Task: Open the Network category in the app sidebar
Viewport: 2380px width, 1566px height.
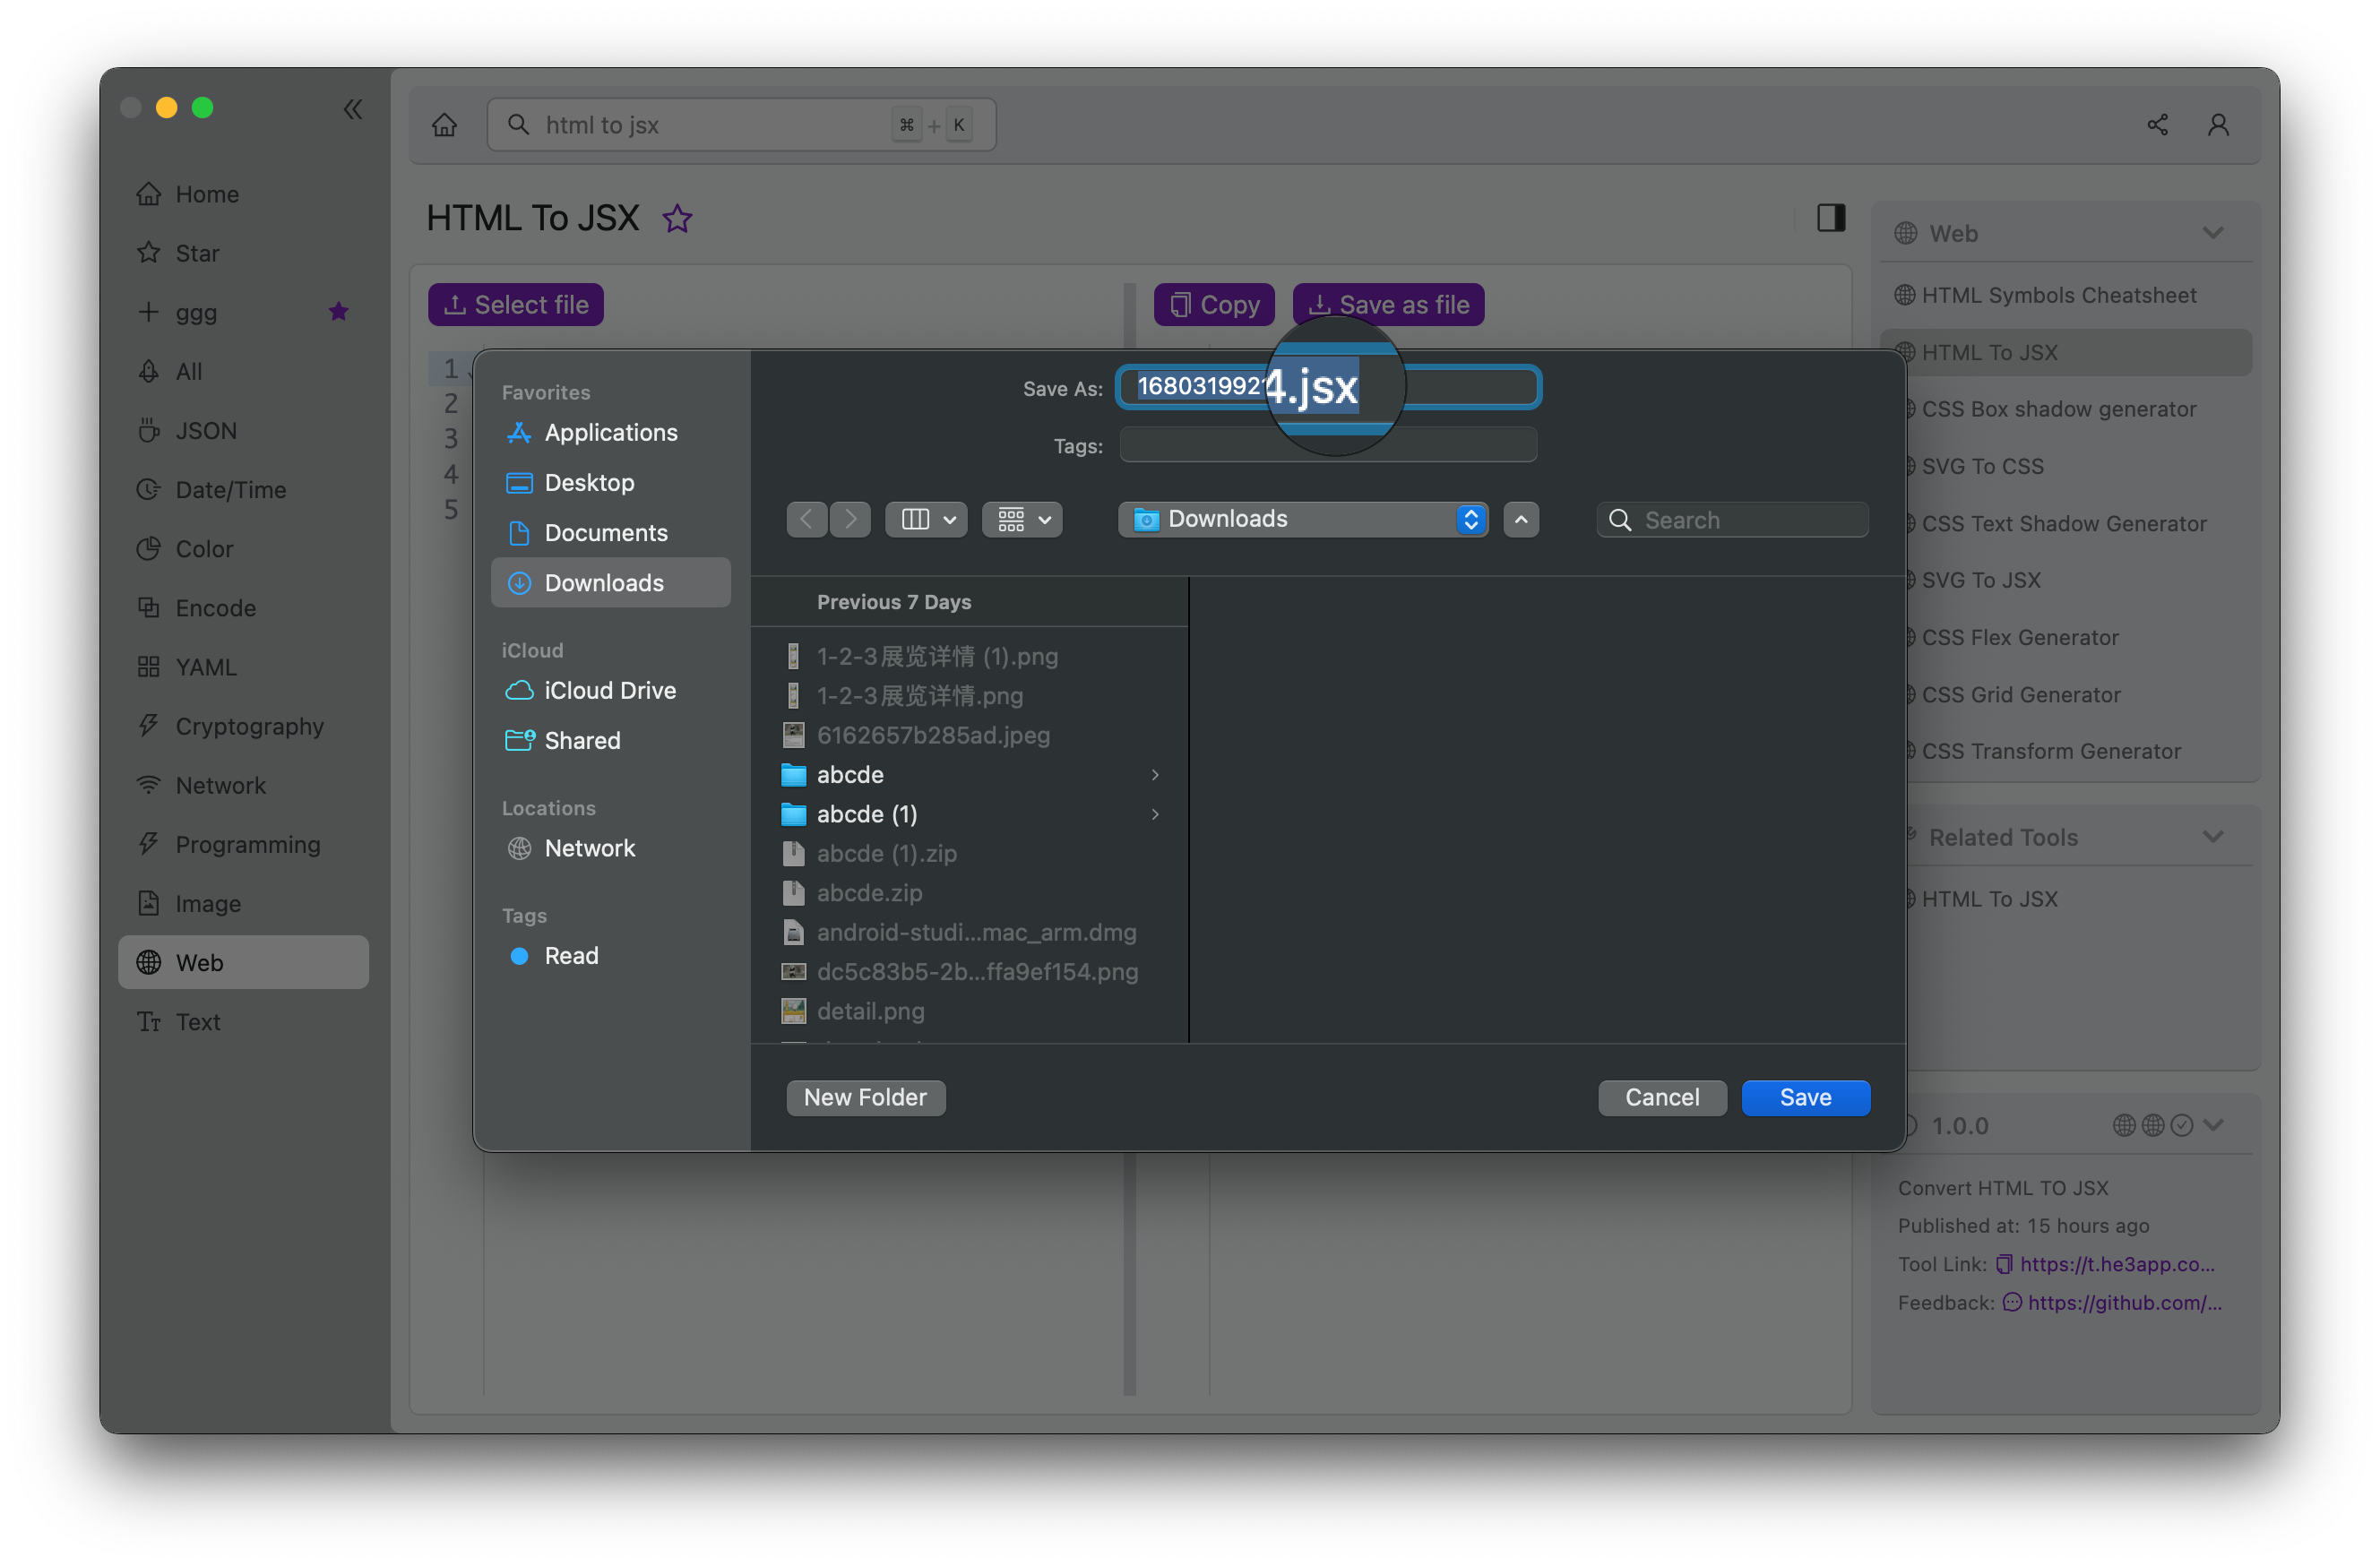Action: (243, 785)
